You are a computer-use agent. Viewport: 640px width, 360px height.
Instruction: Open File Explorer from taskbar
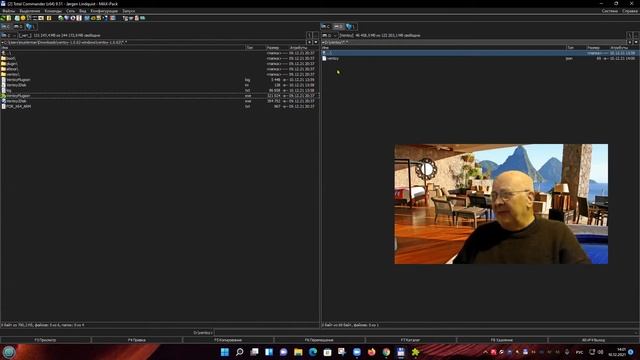[x=298, y=352]
